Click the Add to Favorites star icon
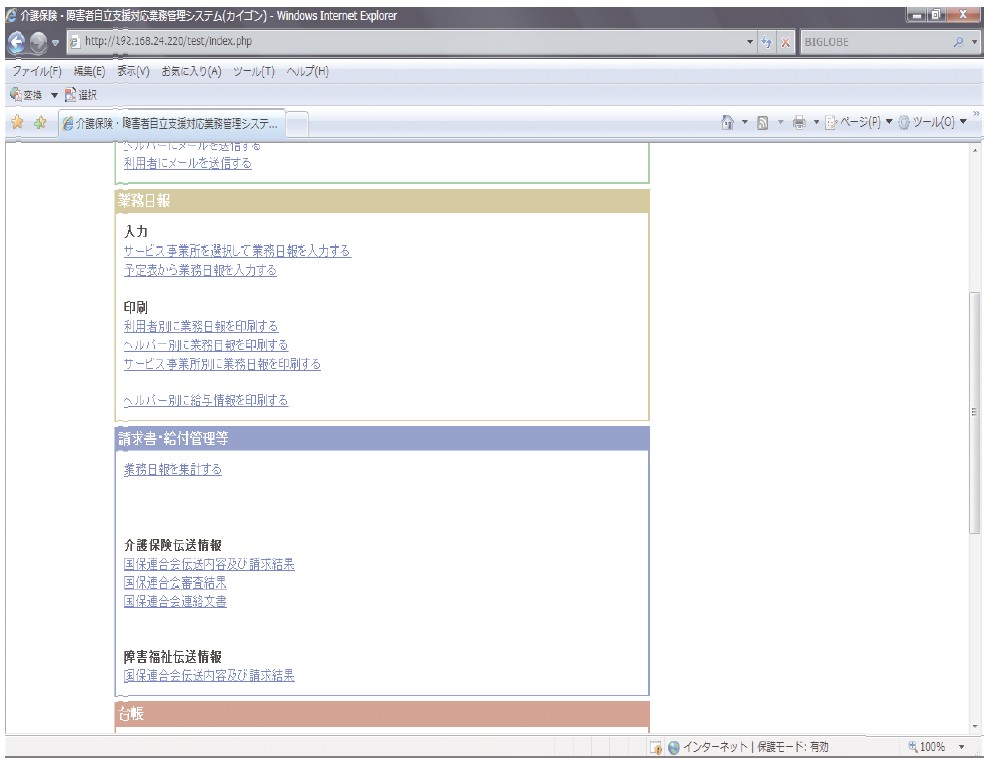 pos(40,122)
